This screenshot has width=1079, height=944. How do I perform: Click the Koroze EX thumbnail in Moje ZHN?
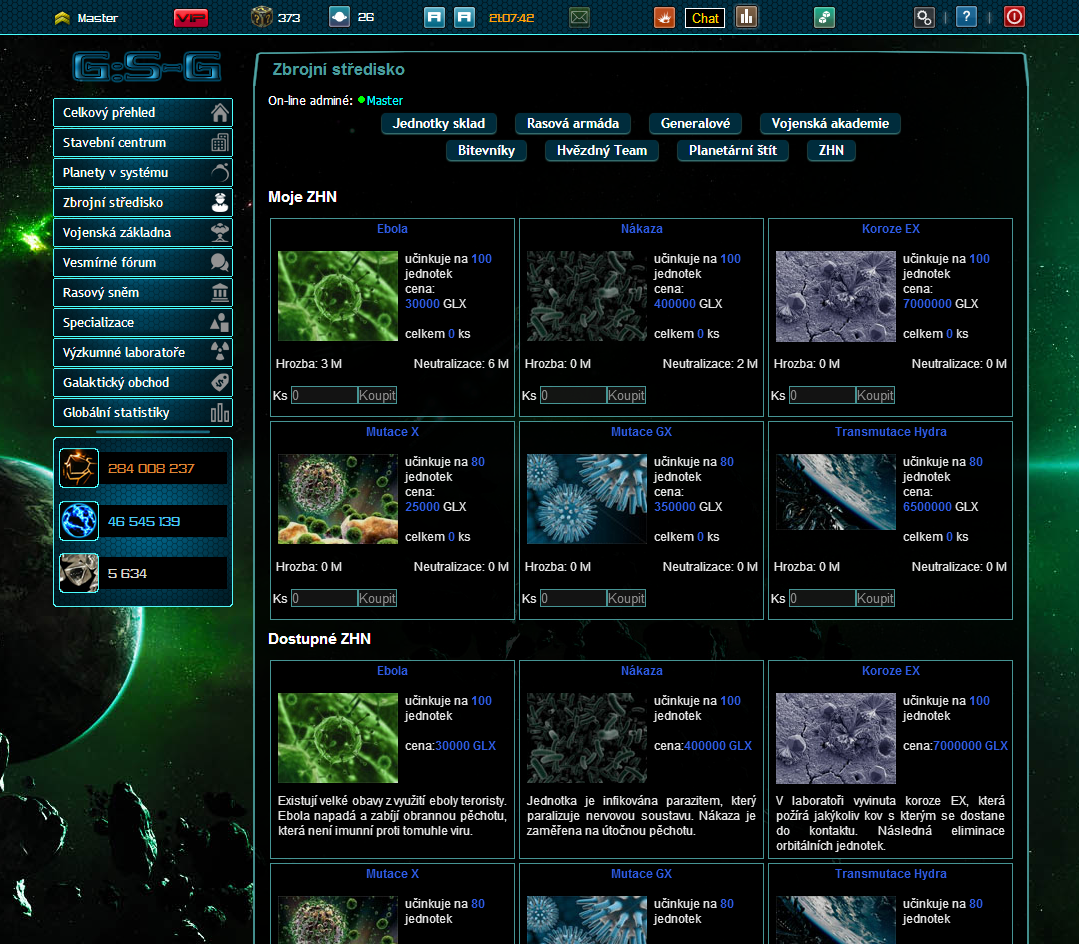836,296
